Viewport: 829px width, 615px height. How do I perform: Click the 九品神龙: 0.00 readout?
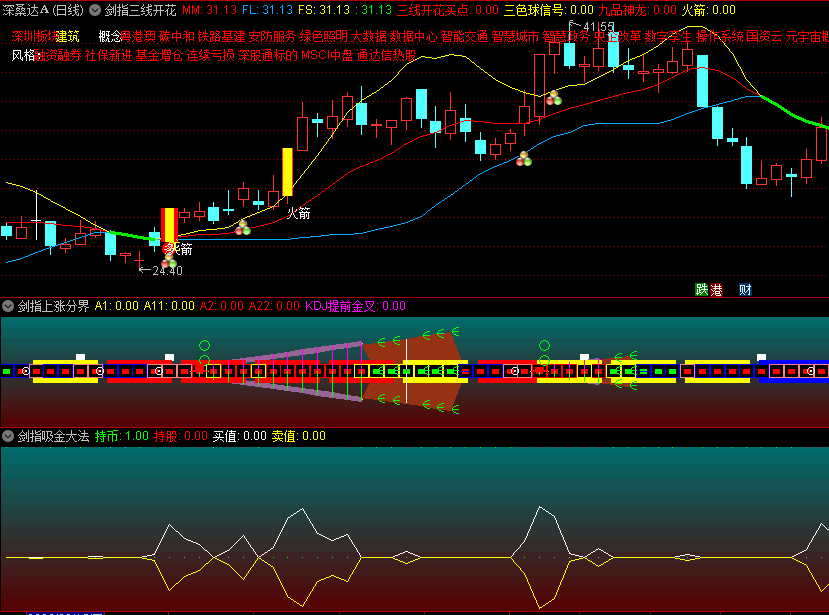click(x=637, y=10)
